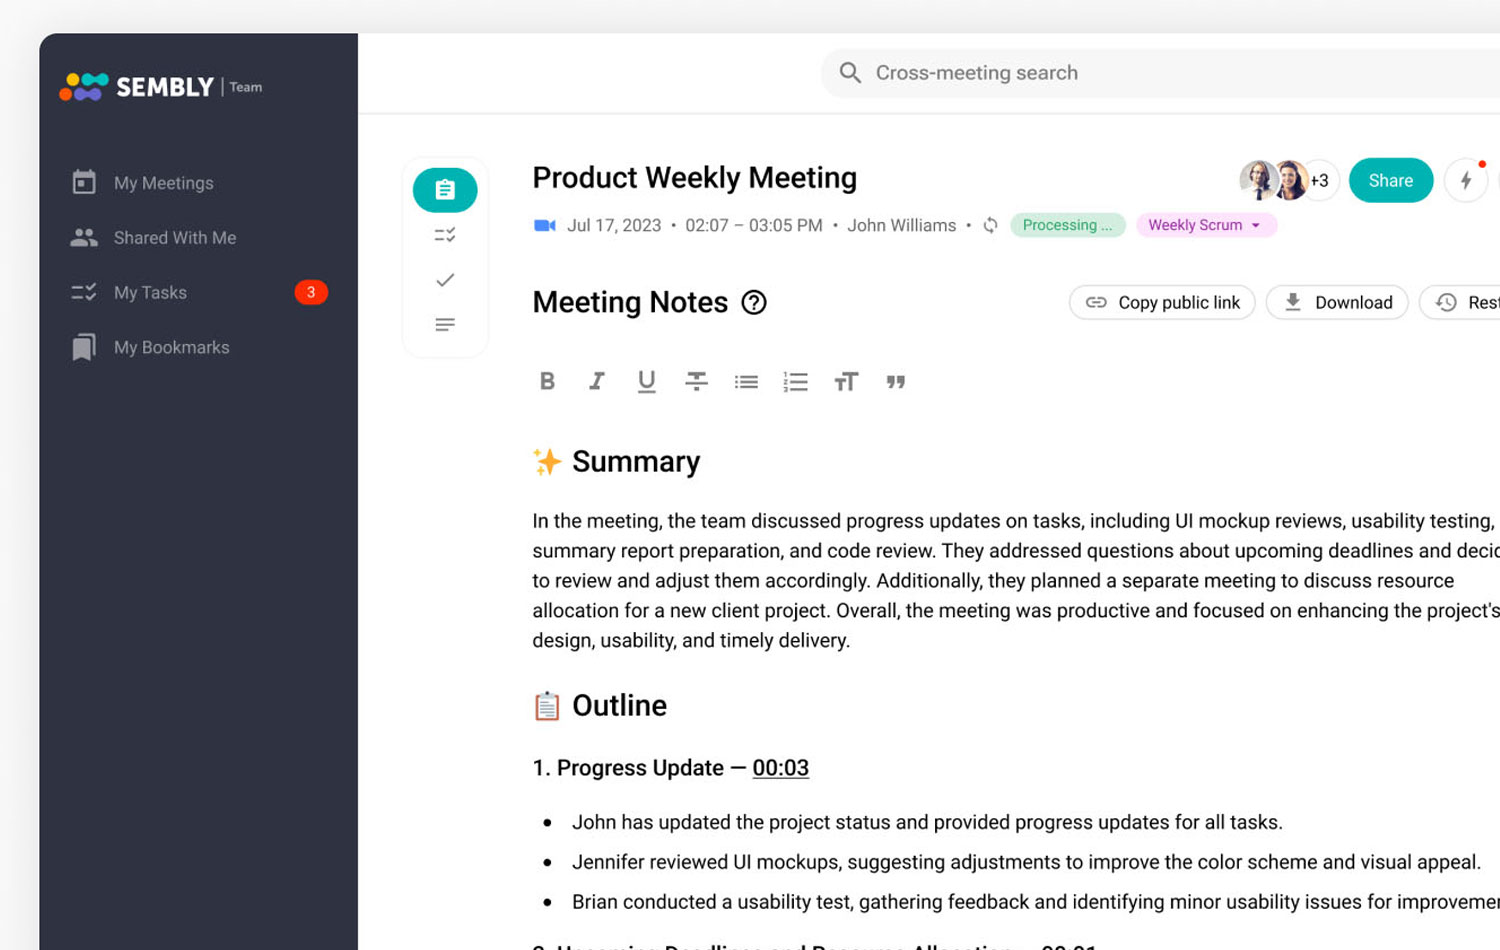Toggle bold formatting in notes toolbar
Image resolution: width=1500 pixels, height=950 pixels.
click(x=547, y=381)
